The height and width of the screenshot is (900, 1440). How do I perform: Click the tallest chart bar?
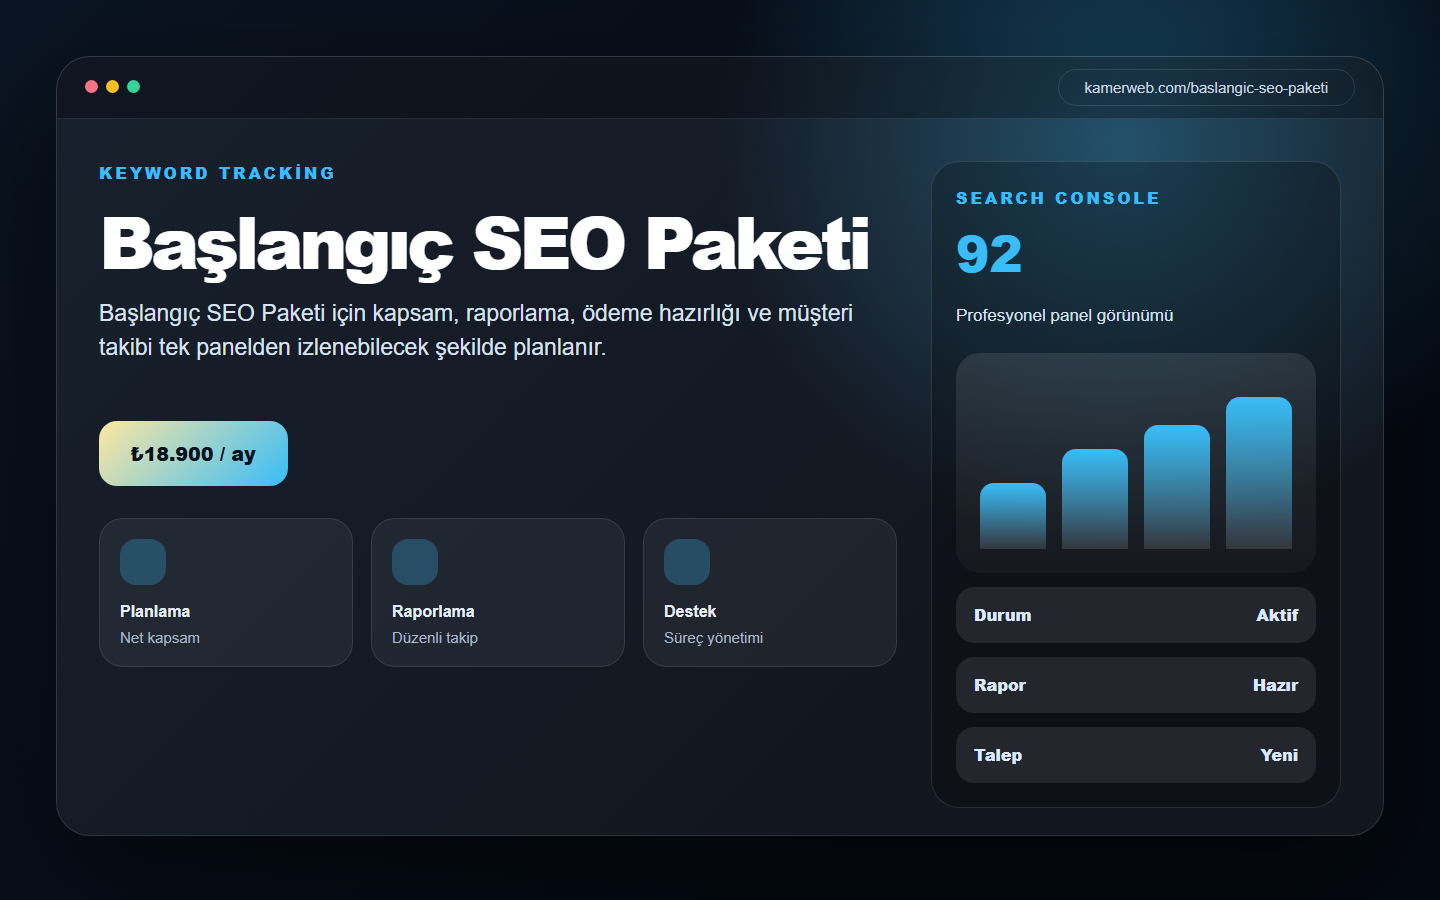point(1259,473)
